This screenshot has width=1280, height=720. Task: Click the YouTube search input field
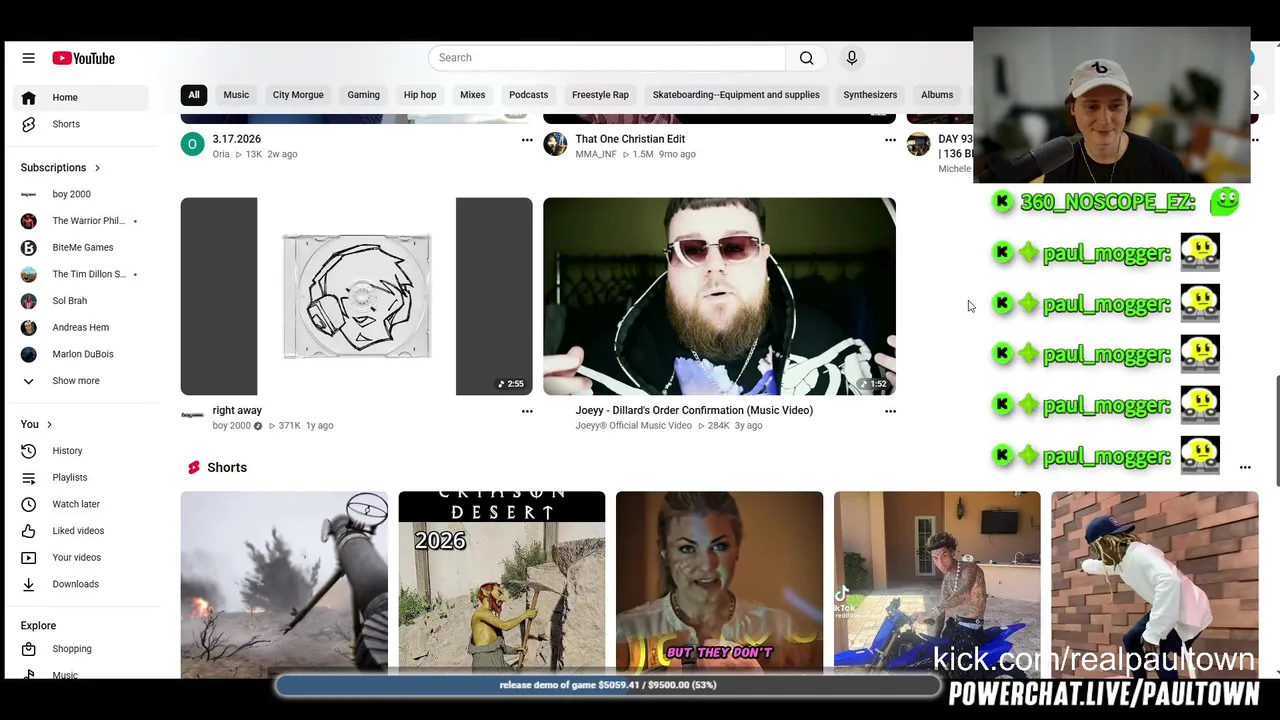click(x=607, y=58)
